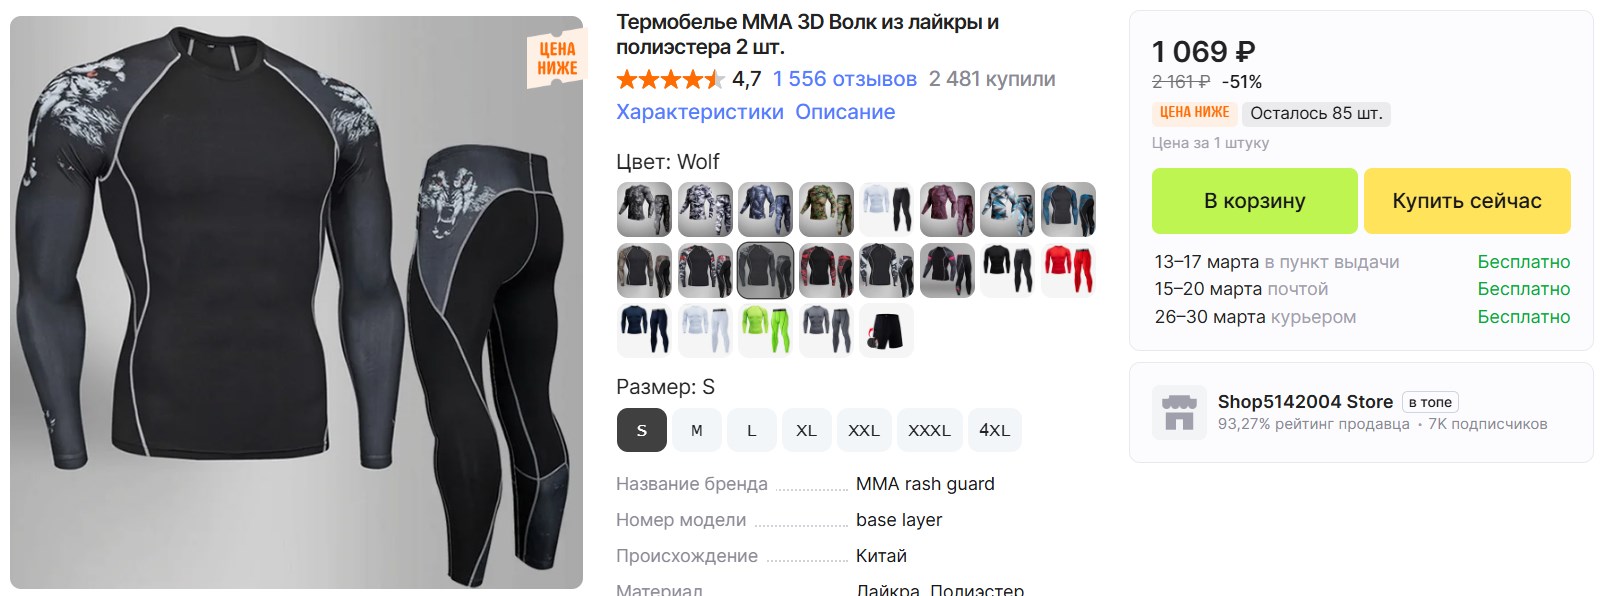Select the black shorts variant thumbnail
This screenshot has height=596, width=1608.
coord(886,330)
